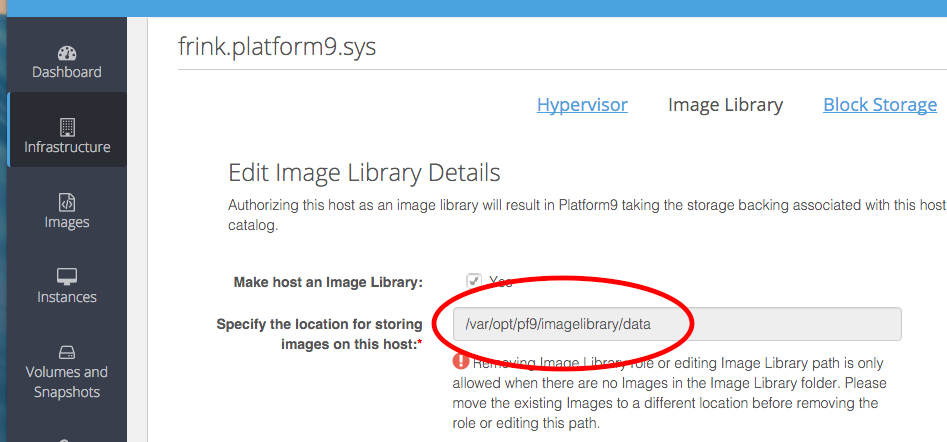Select the Infrastructure sidebar label
Screen dimensions: 947x442
pyautogui.click(x=67, y=147)
